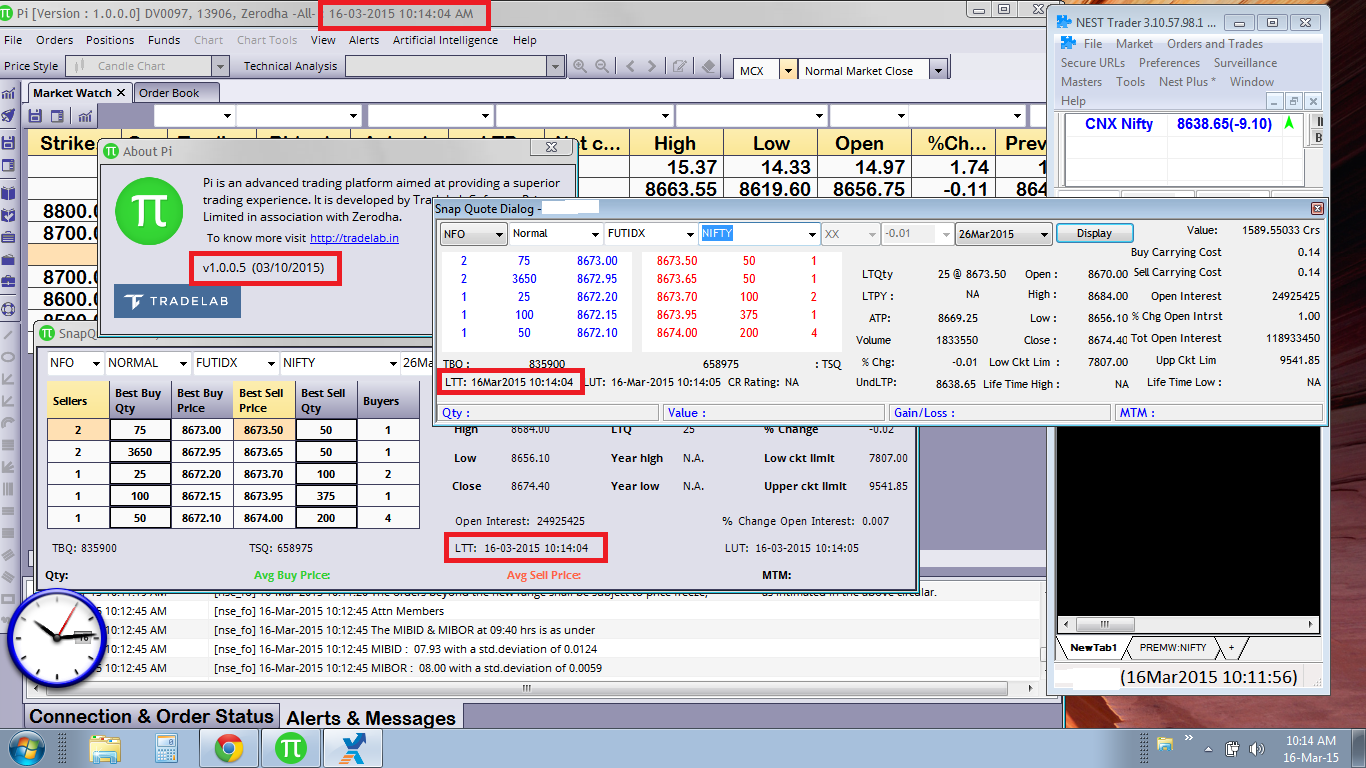Click the TRADELAB logo banner

[x=177, y=301]
